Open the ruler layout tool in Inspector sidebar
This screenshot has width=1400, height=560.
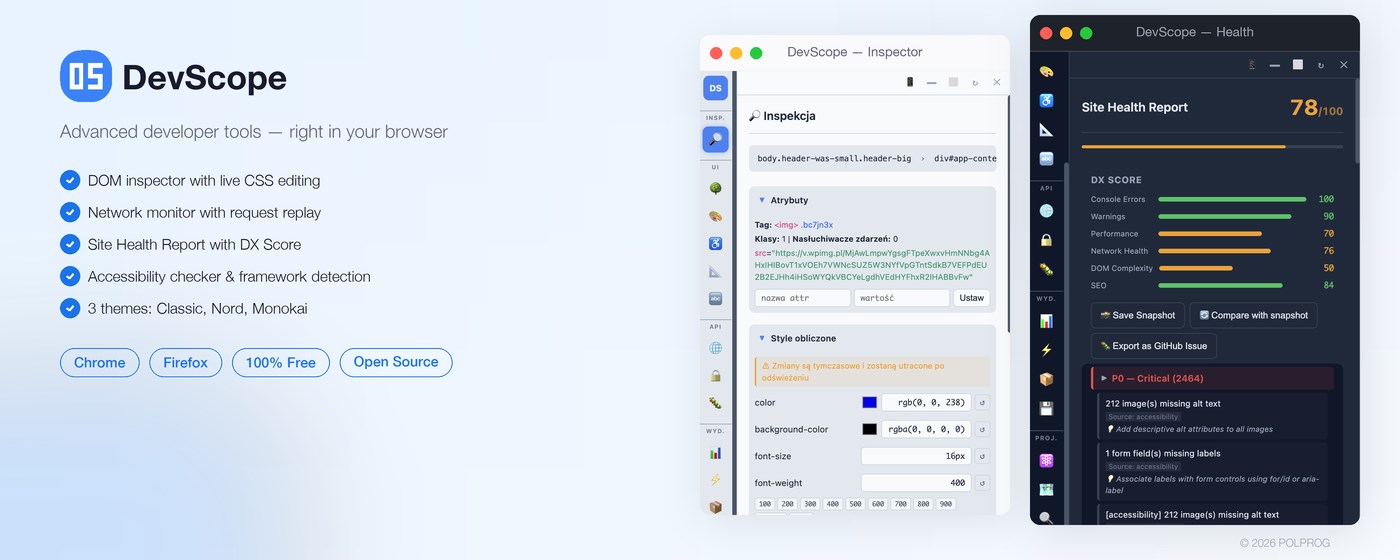715,271
